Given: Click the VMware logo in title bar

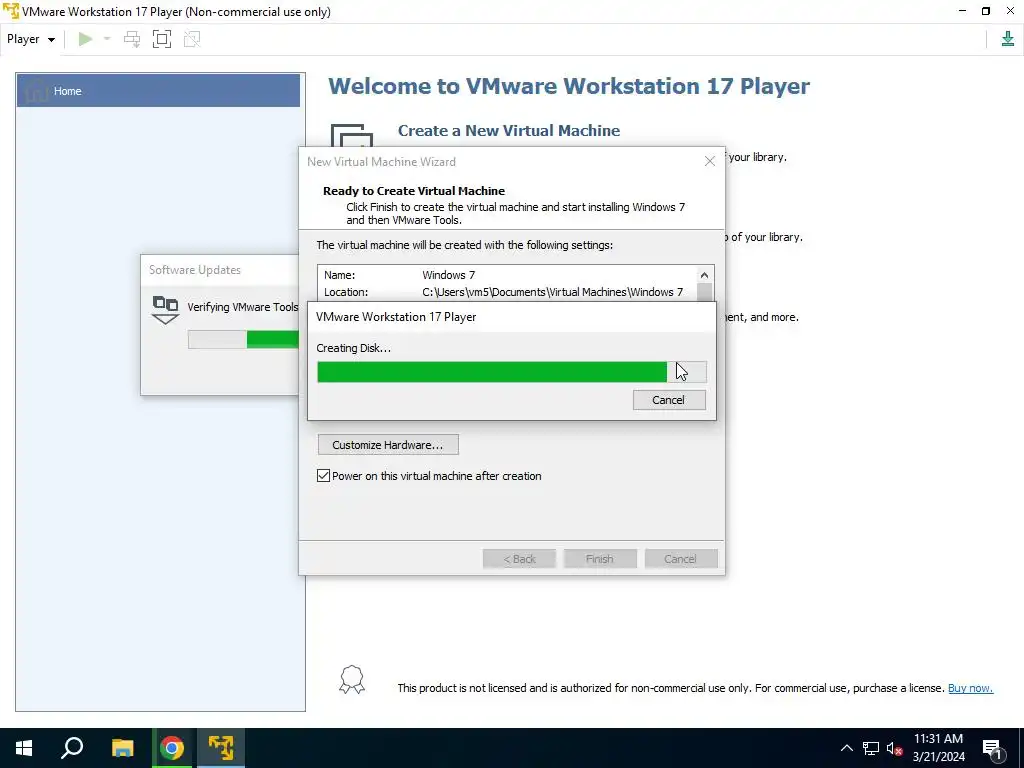Looking at the screenshot, I should click(10, 11).
